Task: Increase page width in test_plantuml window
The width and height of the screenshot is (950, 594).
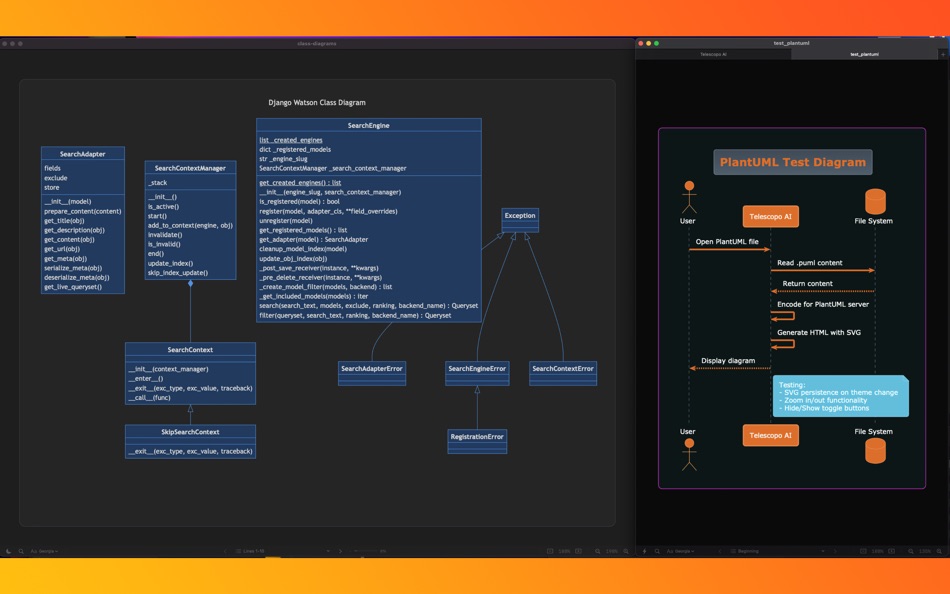Action: pyautogui.click(x=892, y=552)
